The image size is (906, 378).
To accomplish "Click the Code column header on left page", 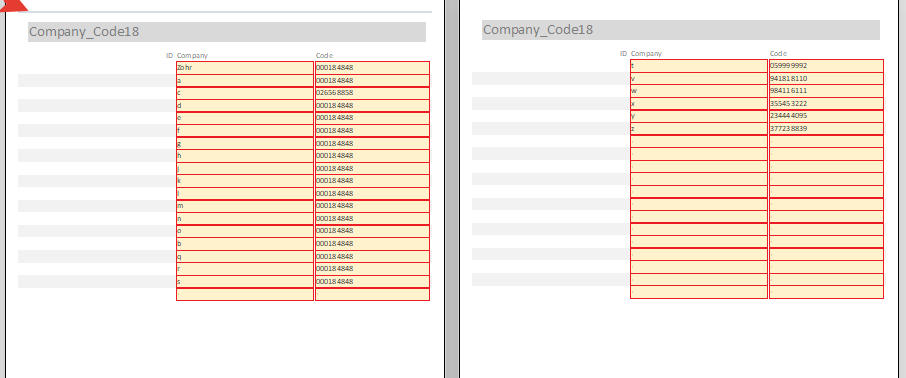I will (x=324, y=55).
